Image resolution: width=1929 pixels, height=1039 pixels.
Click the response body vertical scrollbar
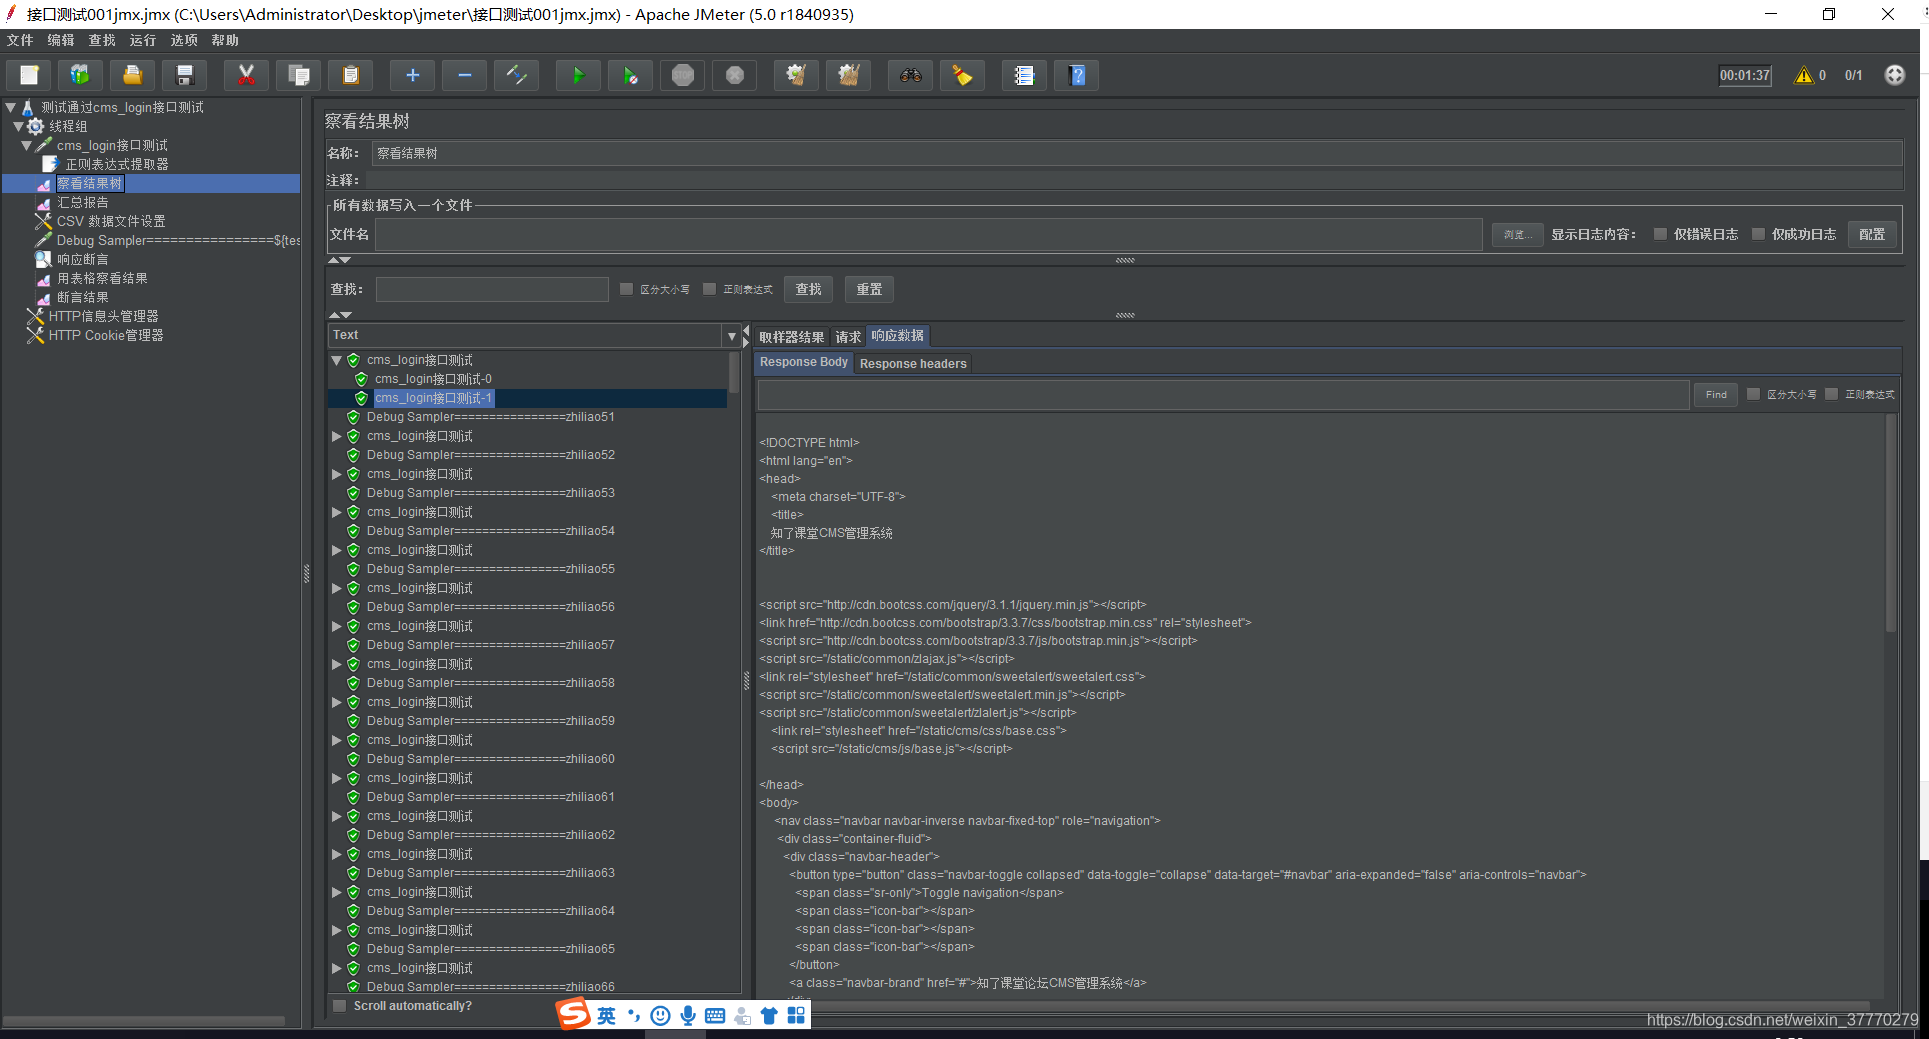[x=1890, y=525]
